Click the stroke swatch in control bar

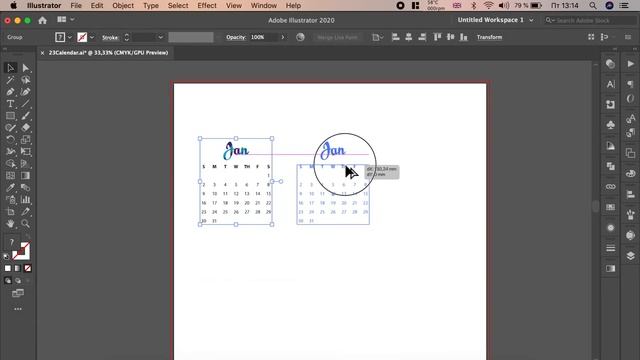coord(82,37)
